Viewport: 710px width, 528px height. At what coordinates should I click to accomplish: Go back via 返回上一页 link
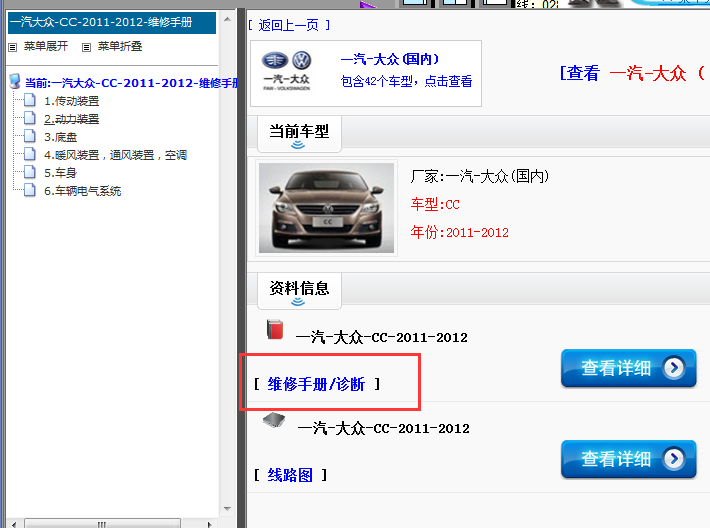(x=289, y=25)
